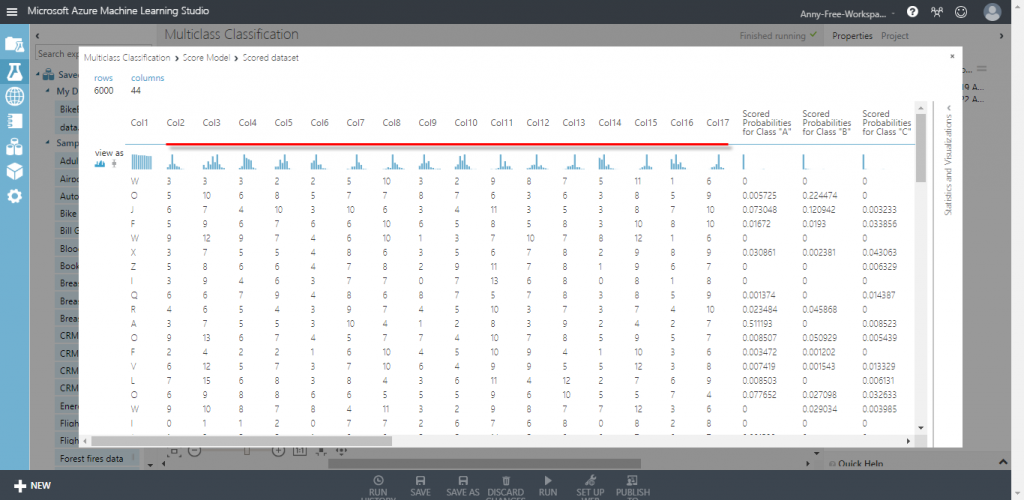The image size is (1024, 500).
Task: Click the canvas zoom to actual size 1:1 icon
Action: point(300,450)
